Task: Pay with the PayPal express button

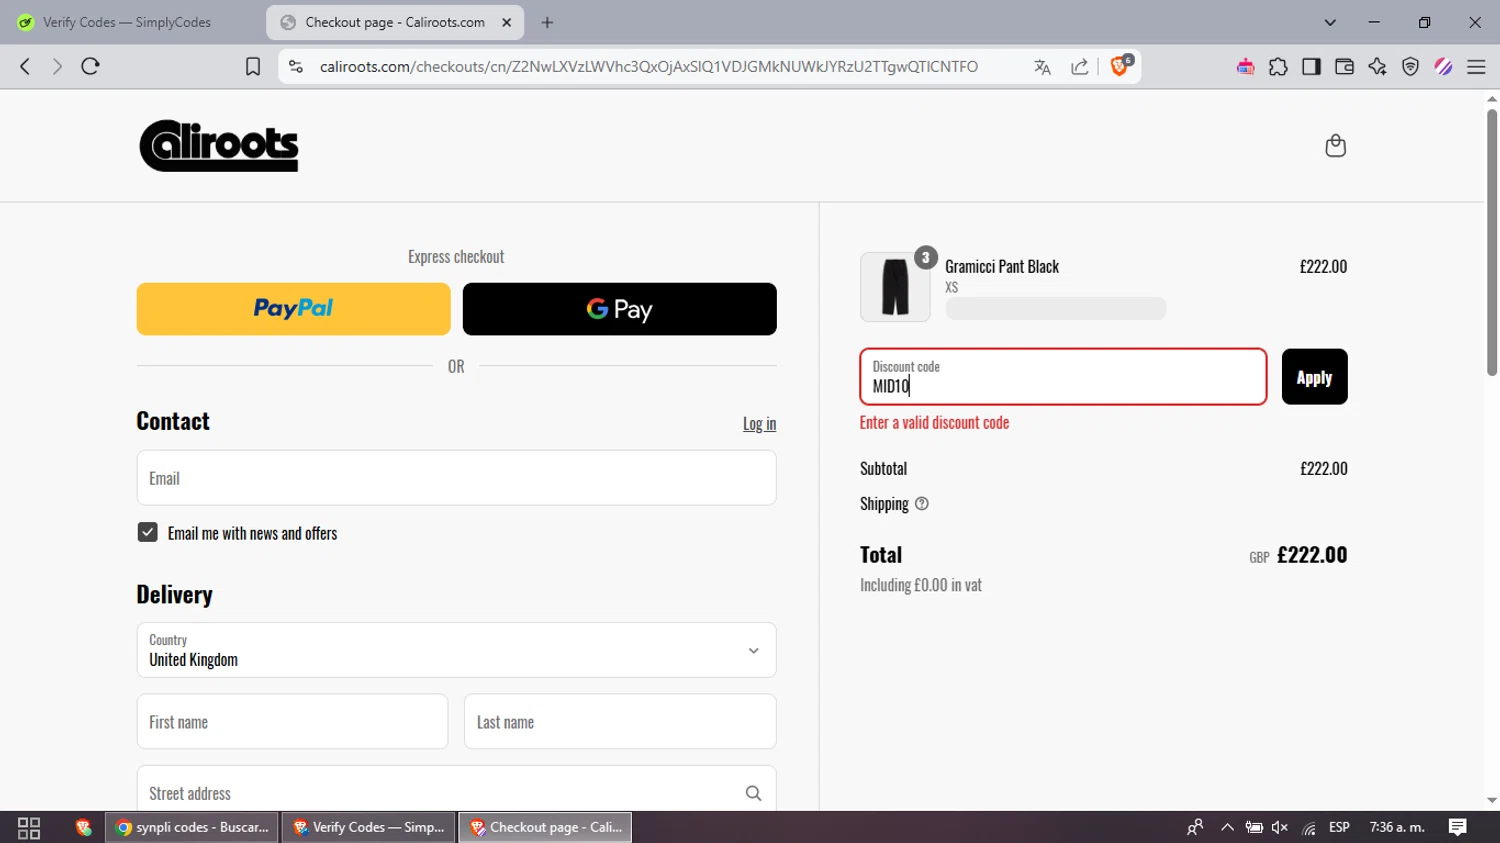Action: click(x=293, y=309)
